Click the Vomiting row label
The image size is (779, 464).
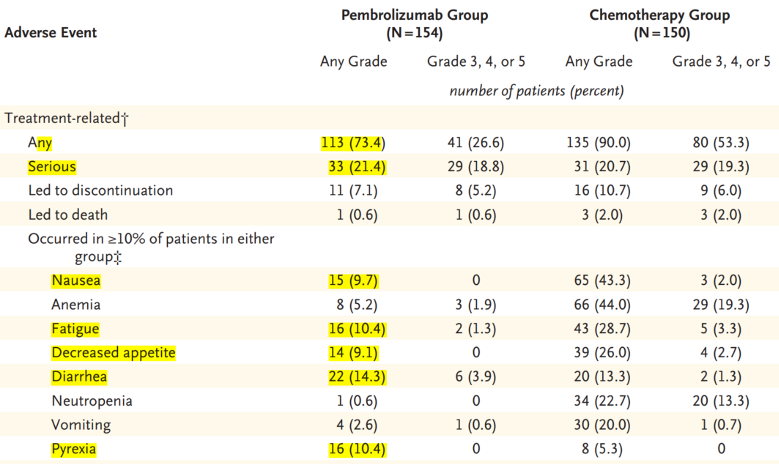[x=81, y=425]
